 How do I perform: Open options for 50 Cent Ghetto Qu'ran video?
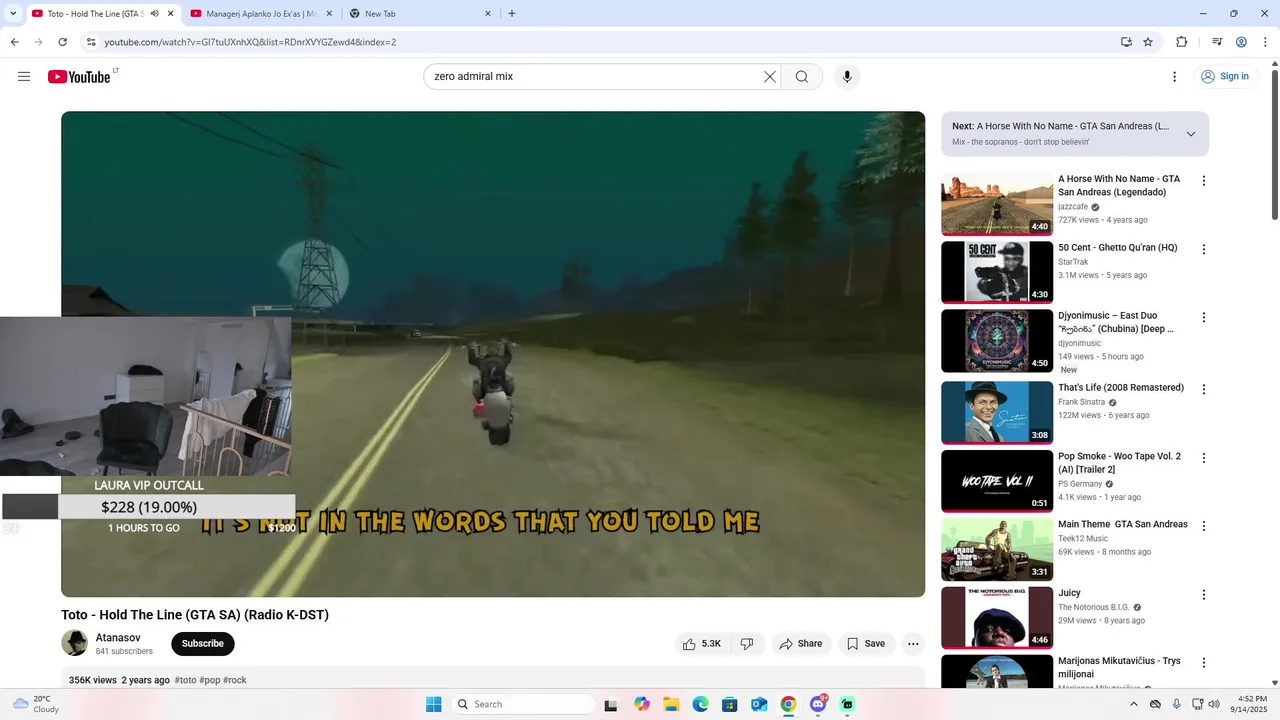click(1204, 249)
